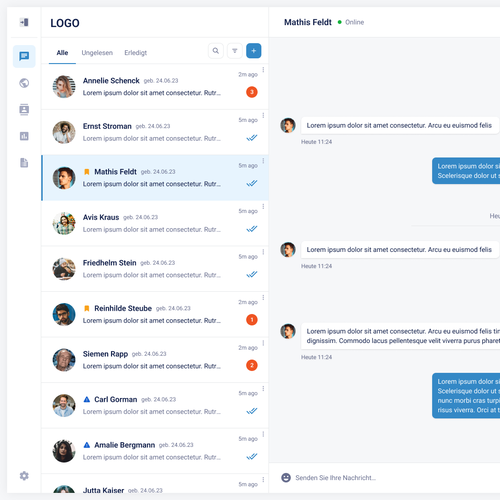Select Siemen Rapp in chat list
Screen dimensions: 500x500
155,360
